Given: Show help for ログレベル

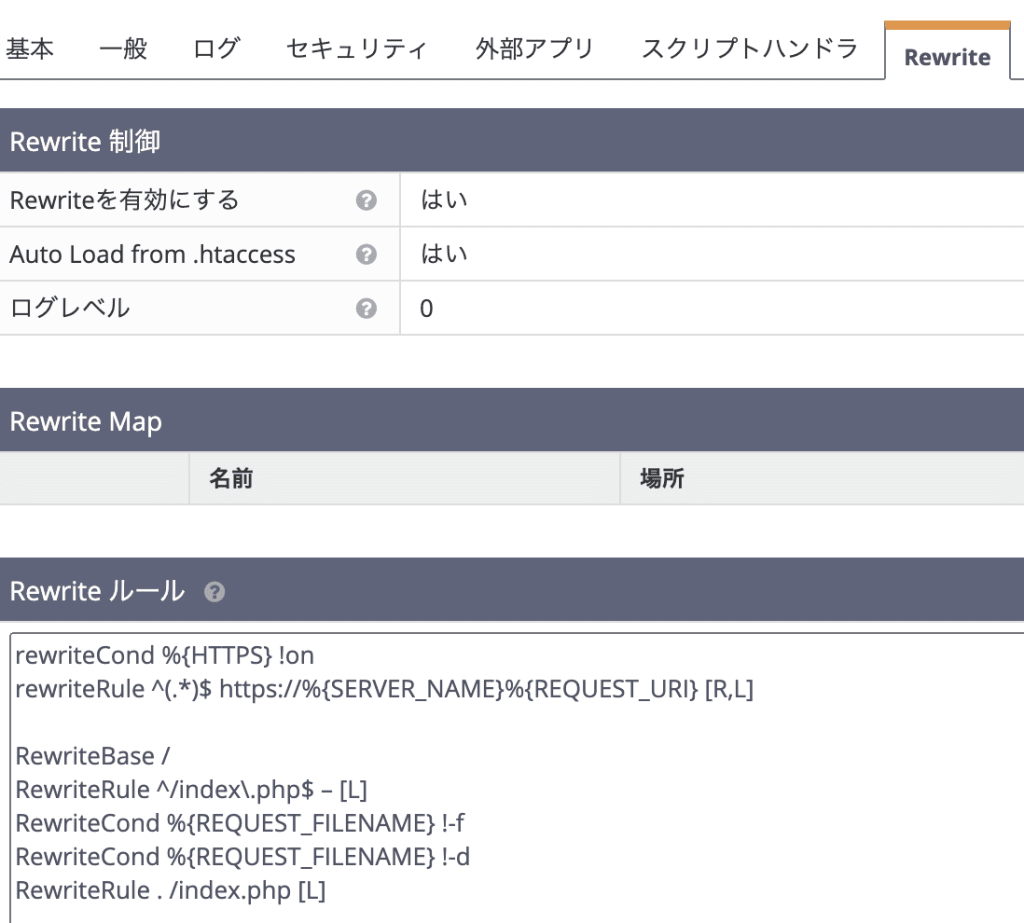Looking at the screenshot, I should [x=366, y=308].
